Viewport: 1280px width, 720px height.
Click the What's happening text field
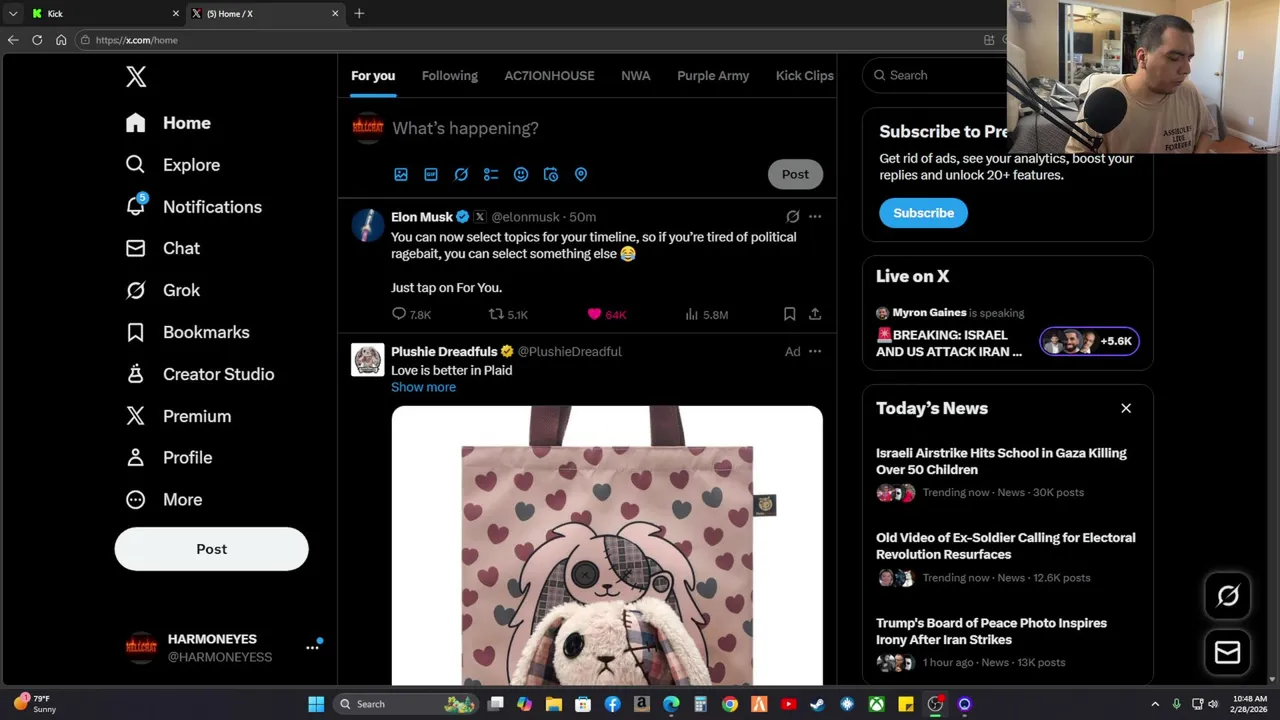click(x=465, y=128)
